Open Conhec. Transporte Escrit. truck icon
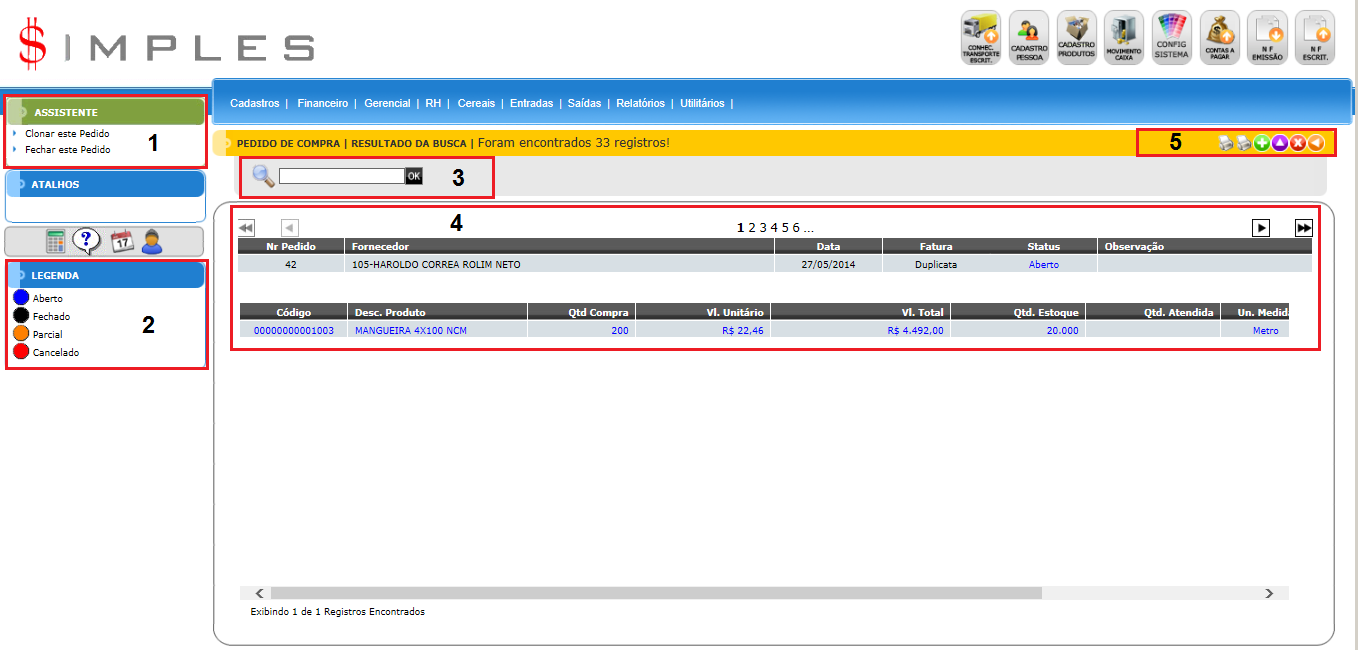The height and width of the screenshot is (650, 1358). tap(980, 38)
